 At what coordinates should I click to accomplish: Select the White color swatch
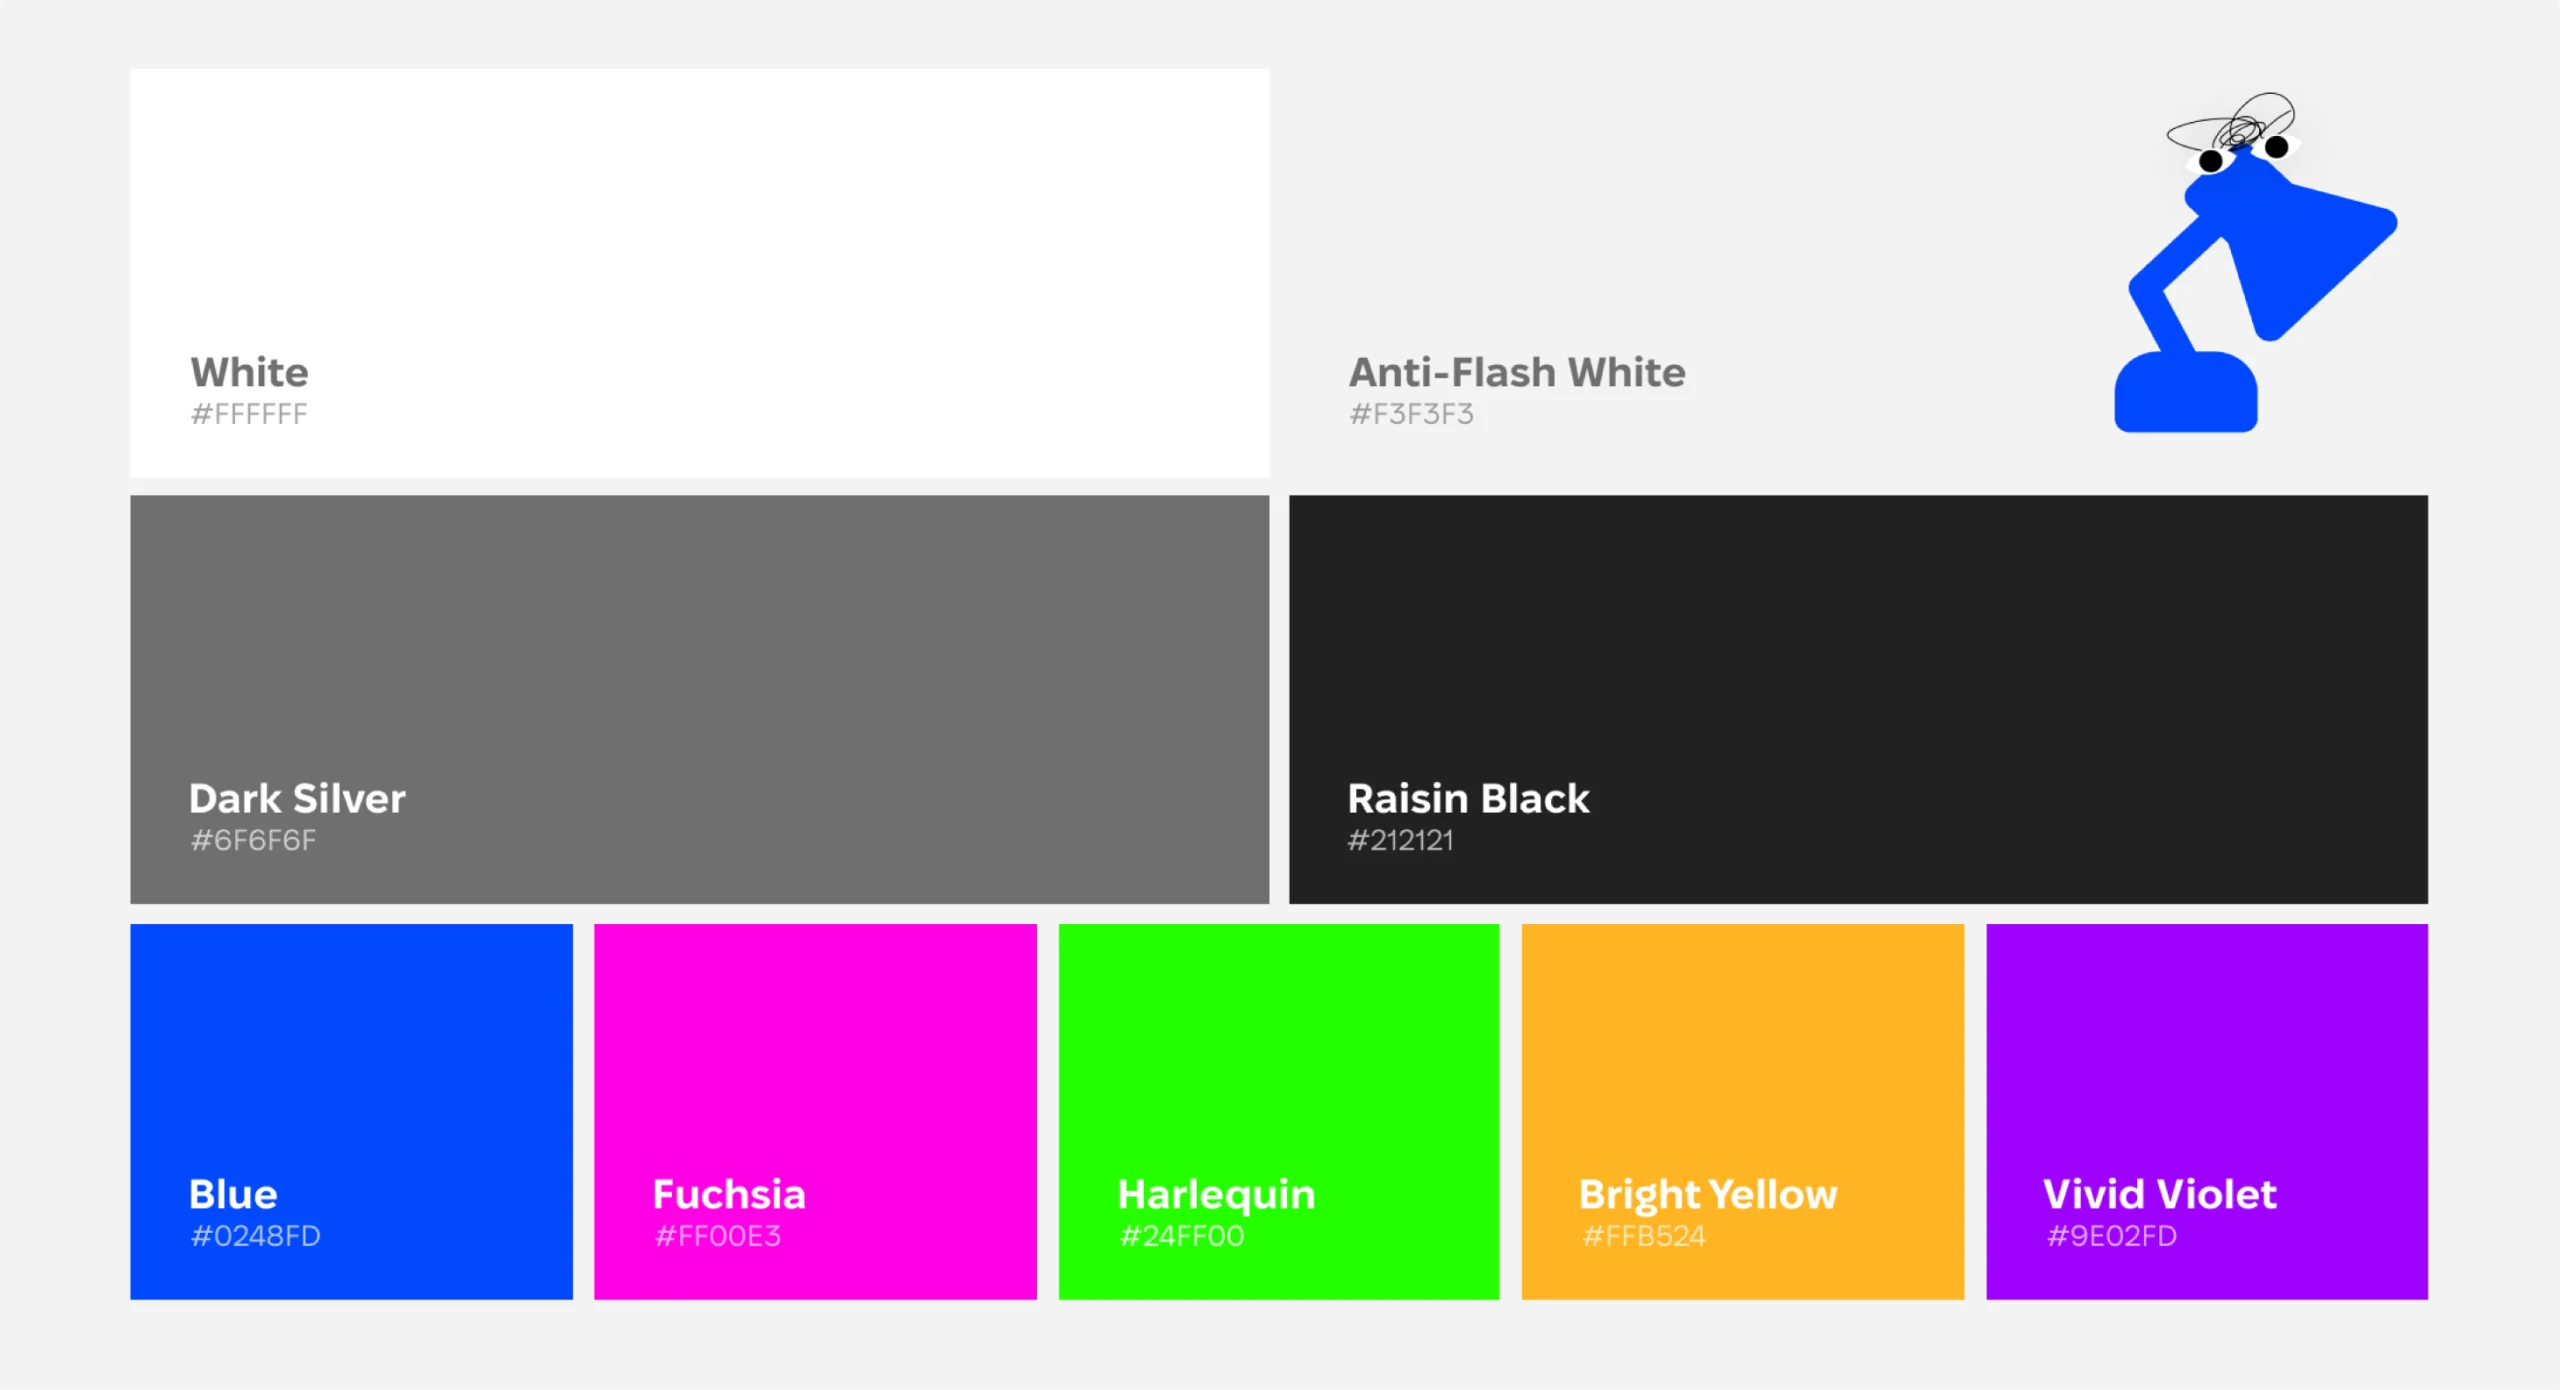[699, 273]
